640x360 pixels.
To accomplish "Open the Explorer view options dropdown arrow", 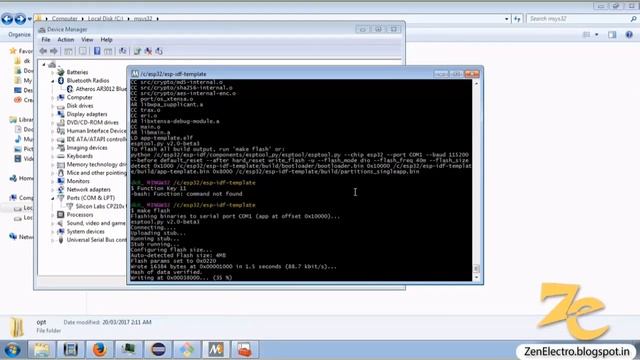I will point(597,35).
